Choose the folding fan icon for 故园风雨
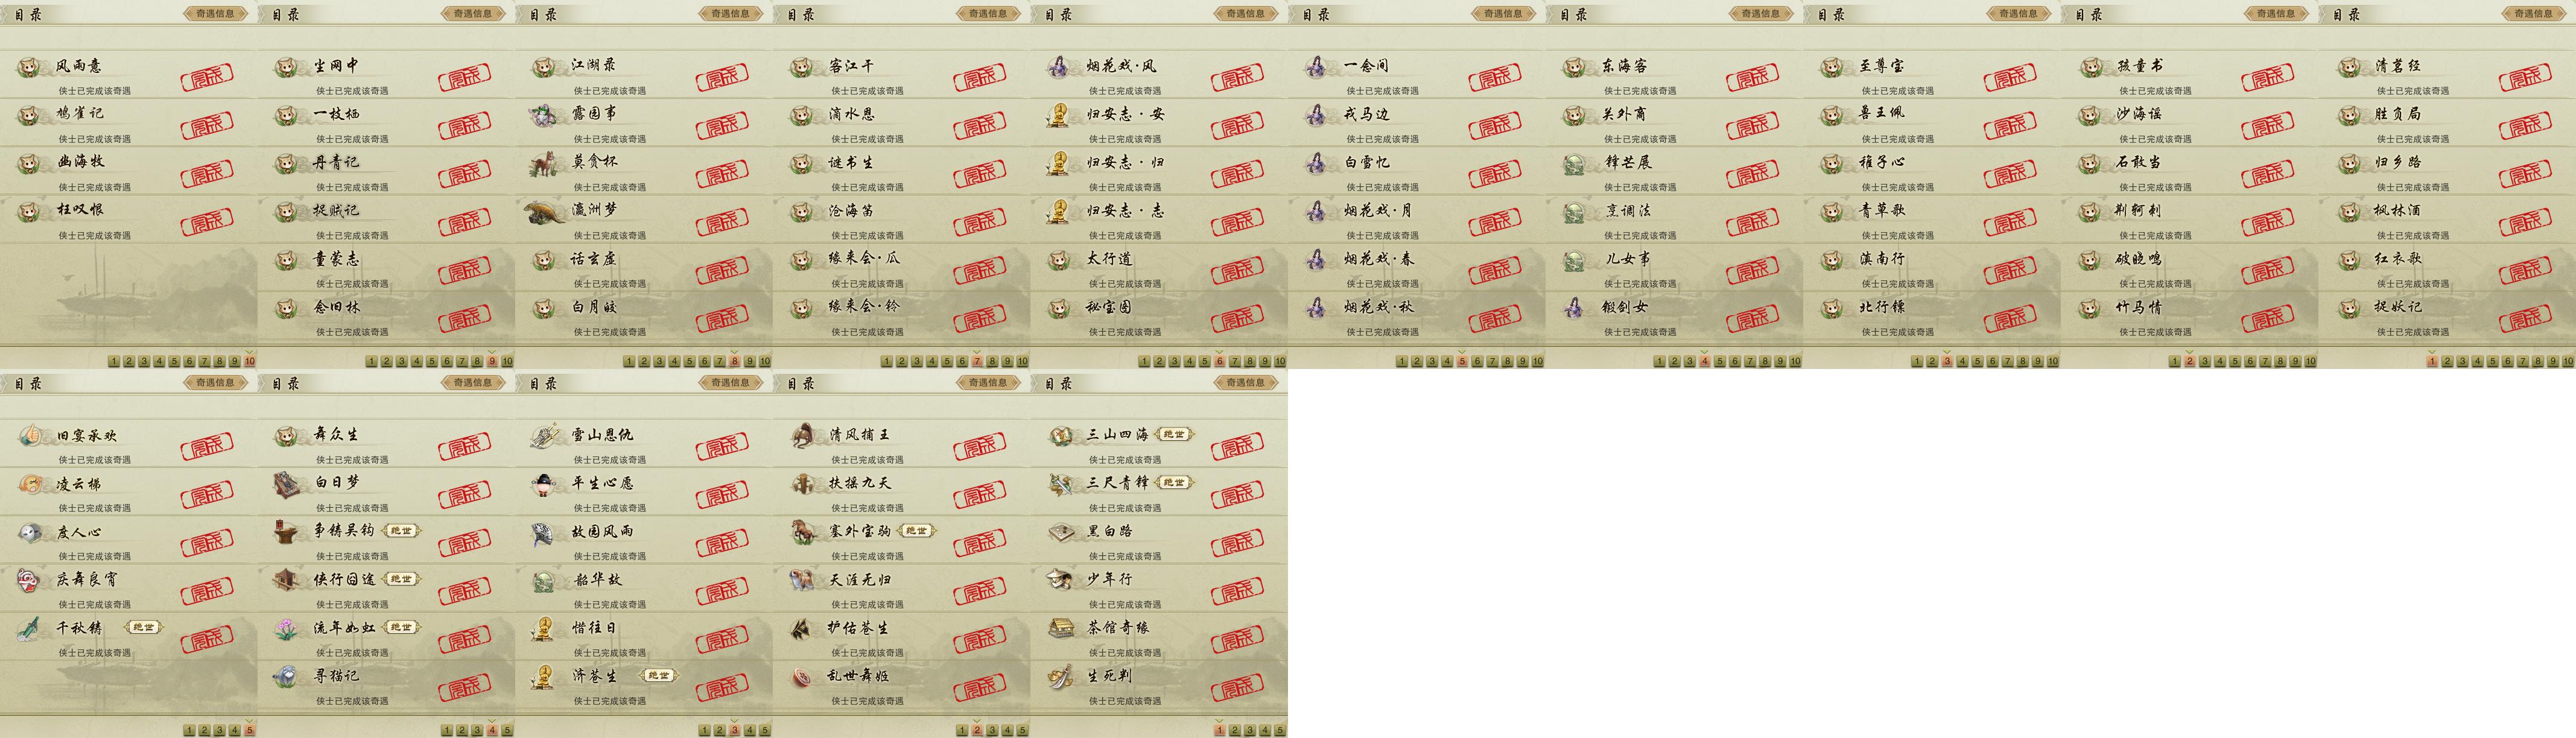This screenshot has height=738, width=2576. [544, 532]
